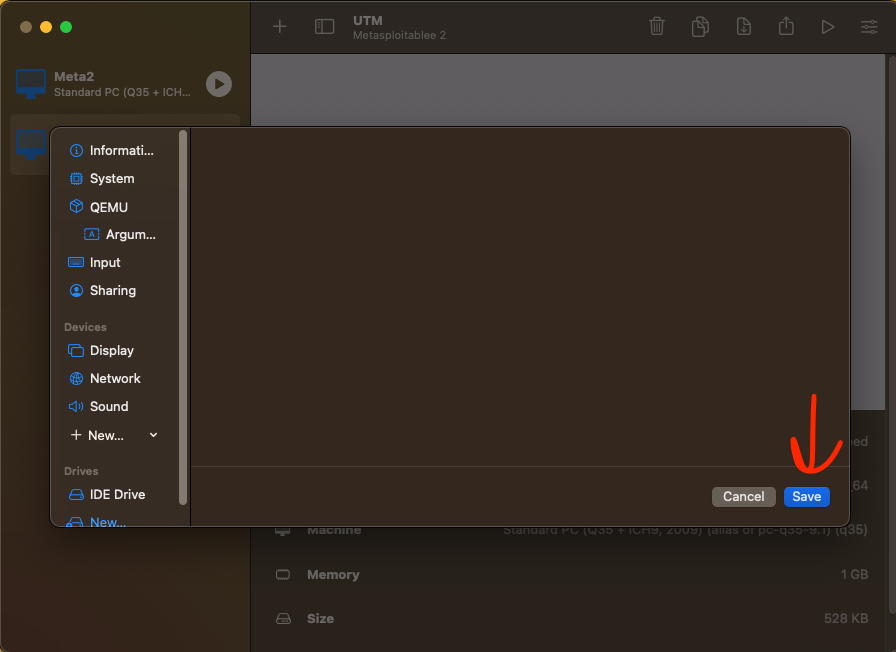Select second virtual machine monitor icon
This screenshot has width=896, height=652.
click(31, 144)
